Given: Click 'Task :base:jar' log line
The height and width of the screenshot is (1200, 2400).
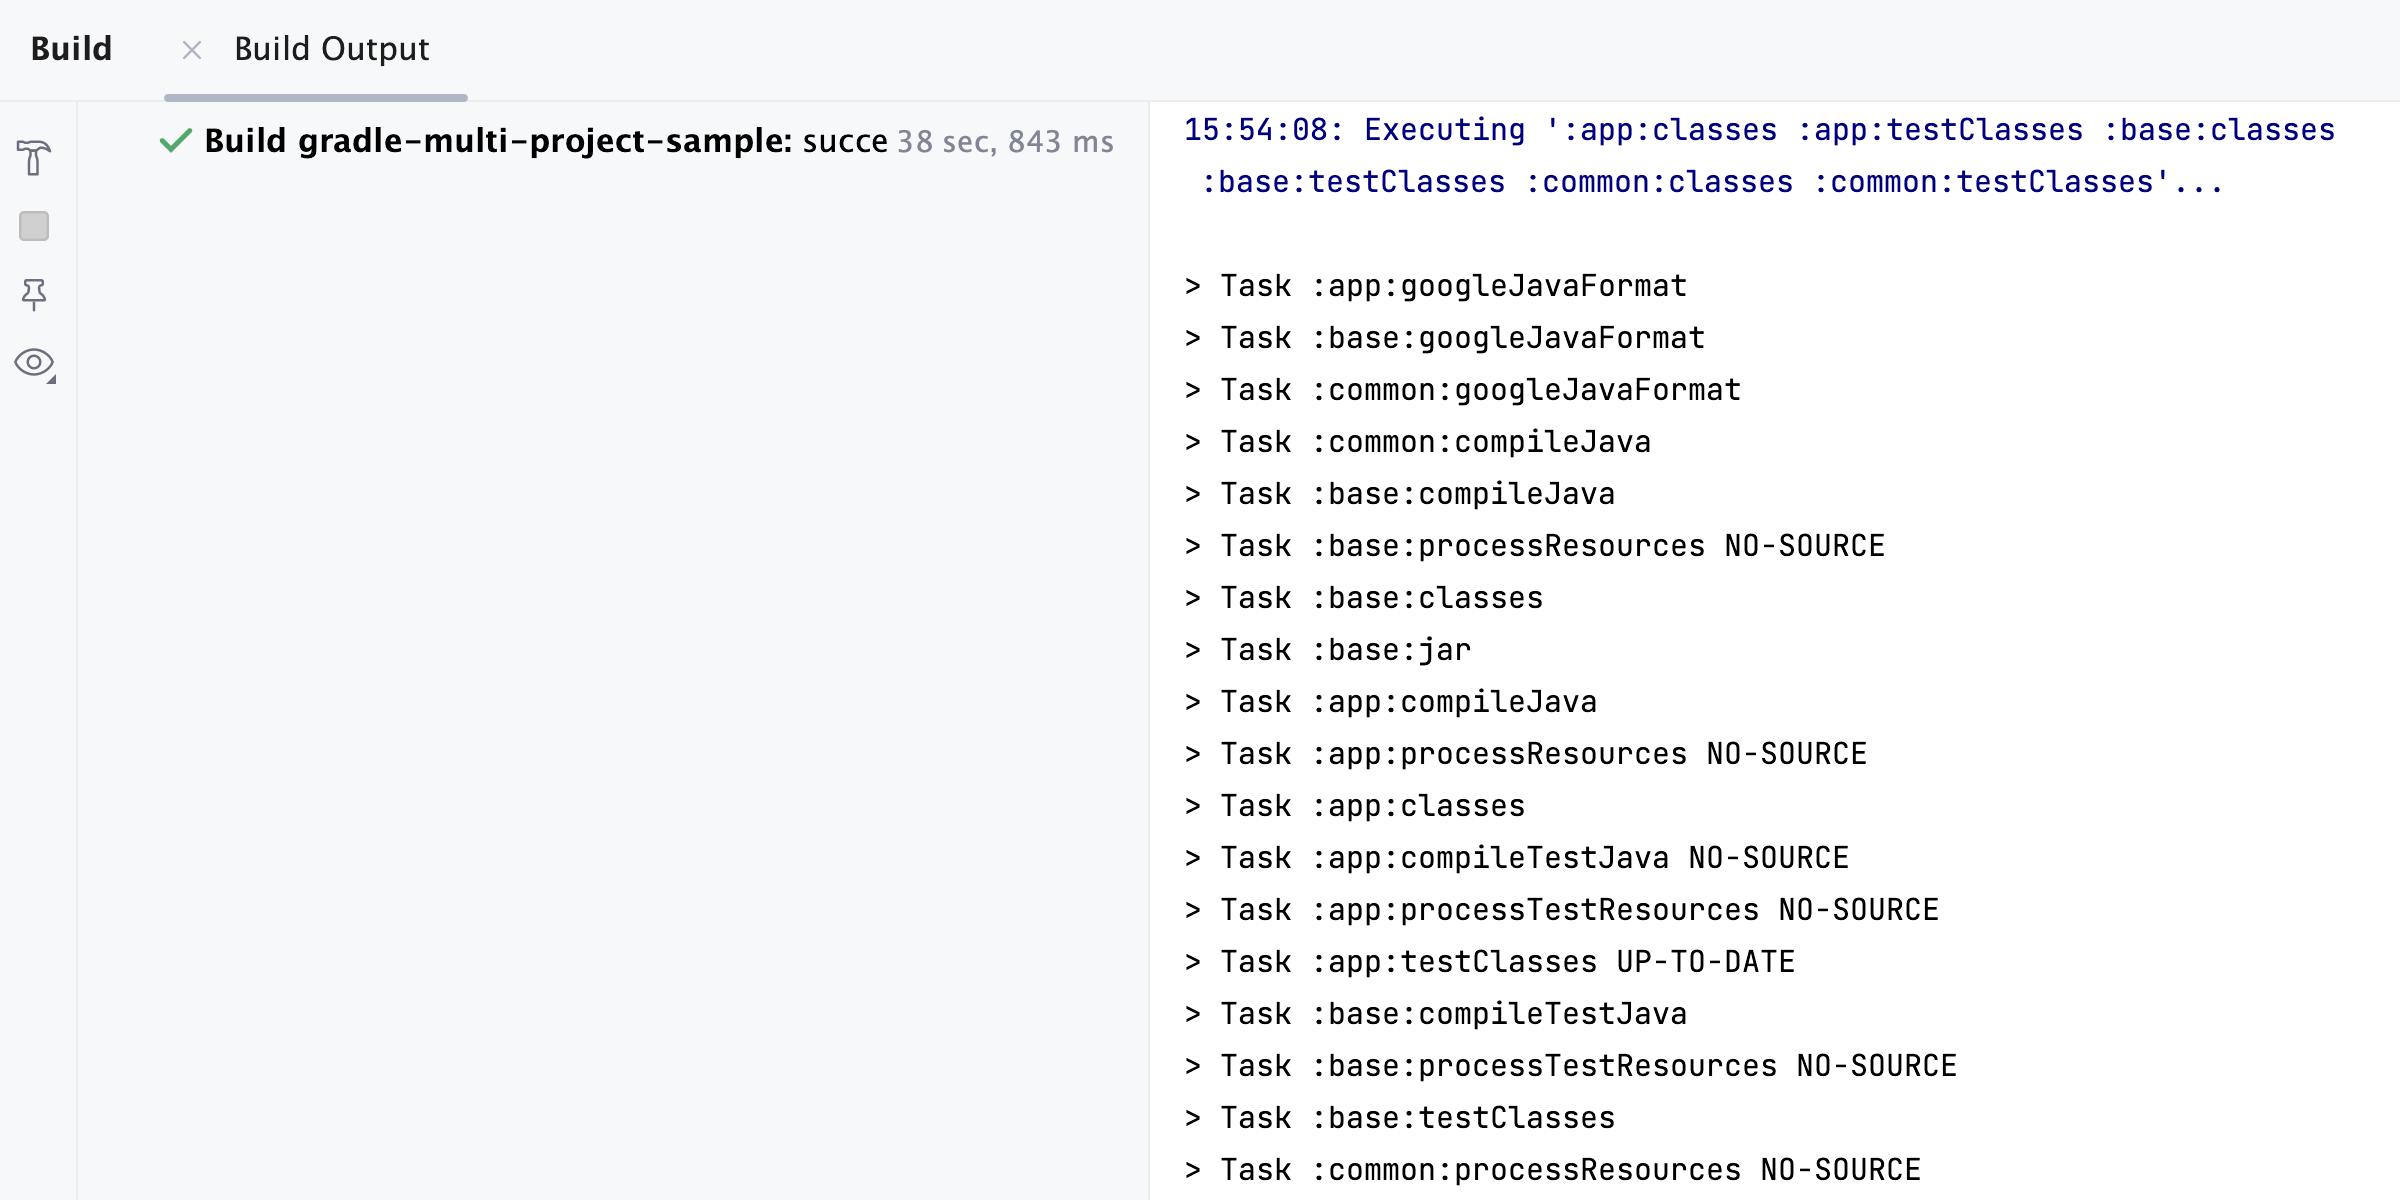Looking at the screenshot, I should 1328,650.
